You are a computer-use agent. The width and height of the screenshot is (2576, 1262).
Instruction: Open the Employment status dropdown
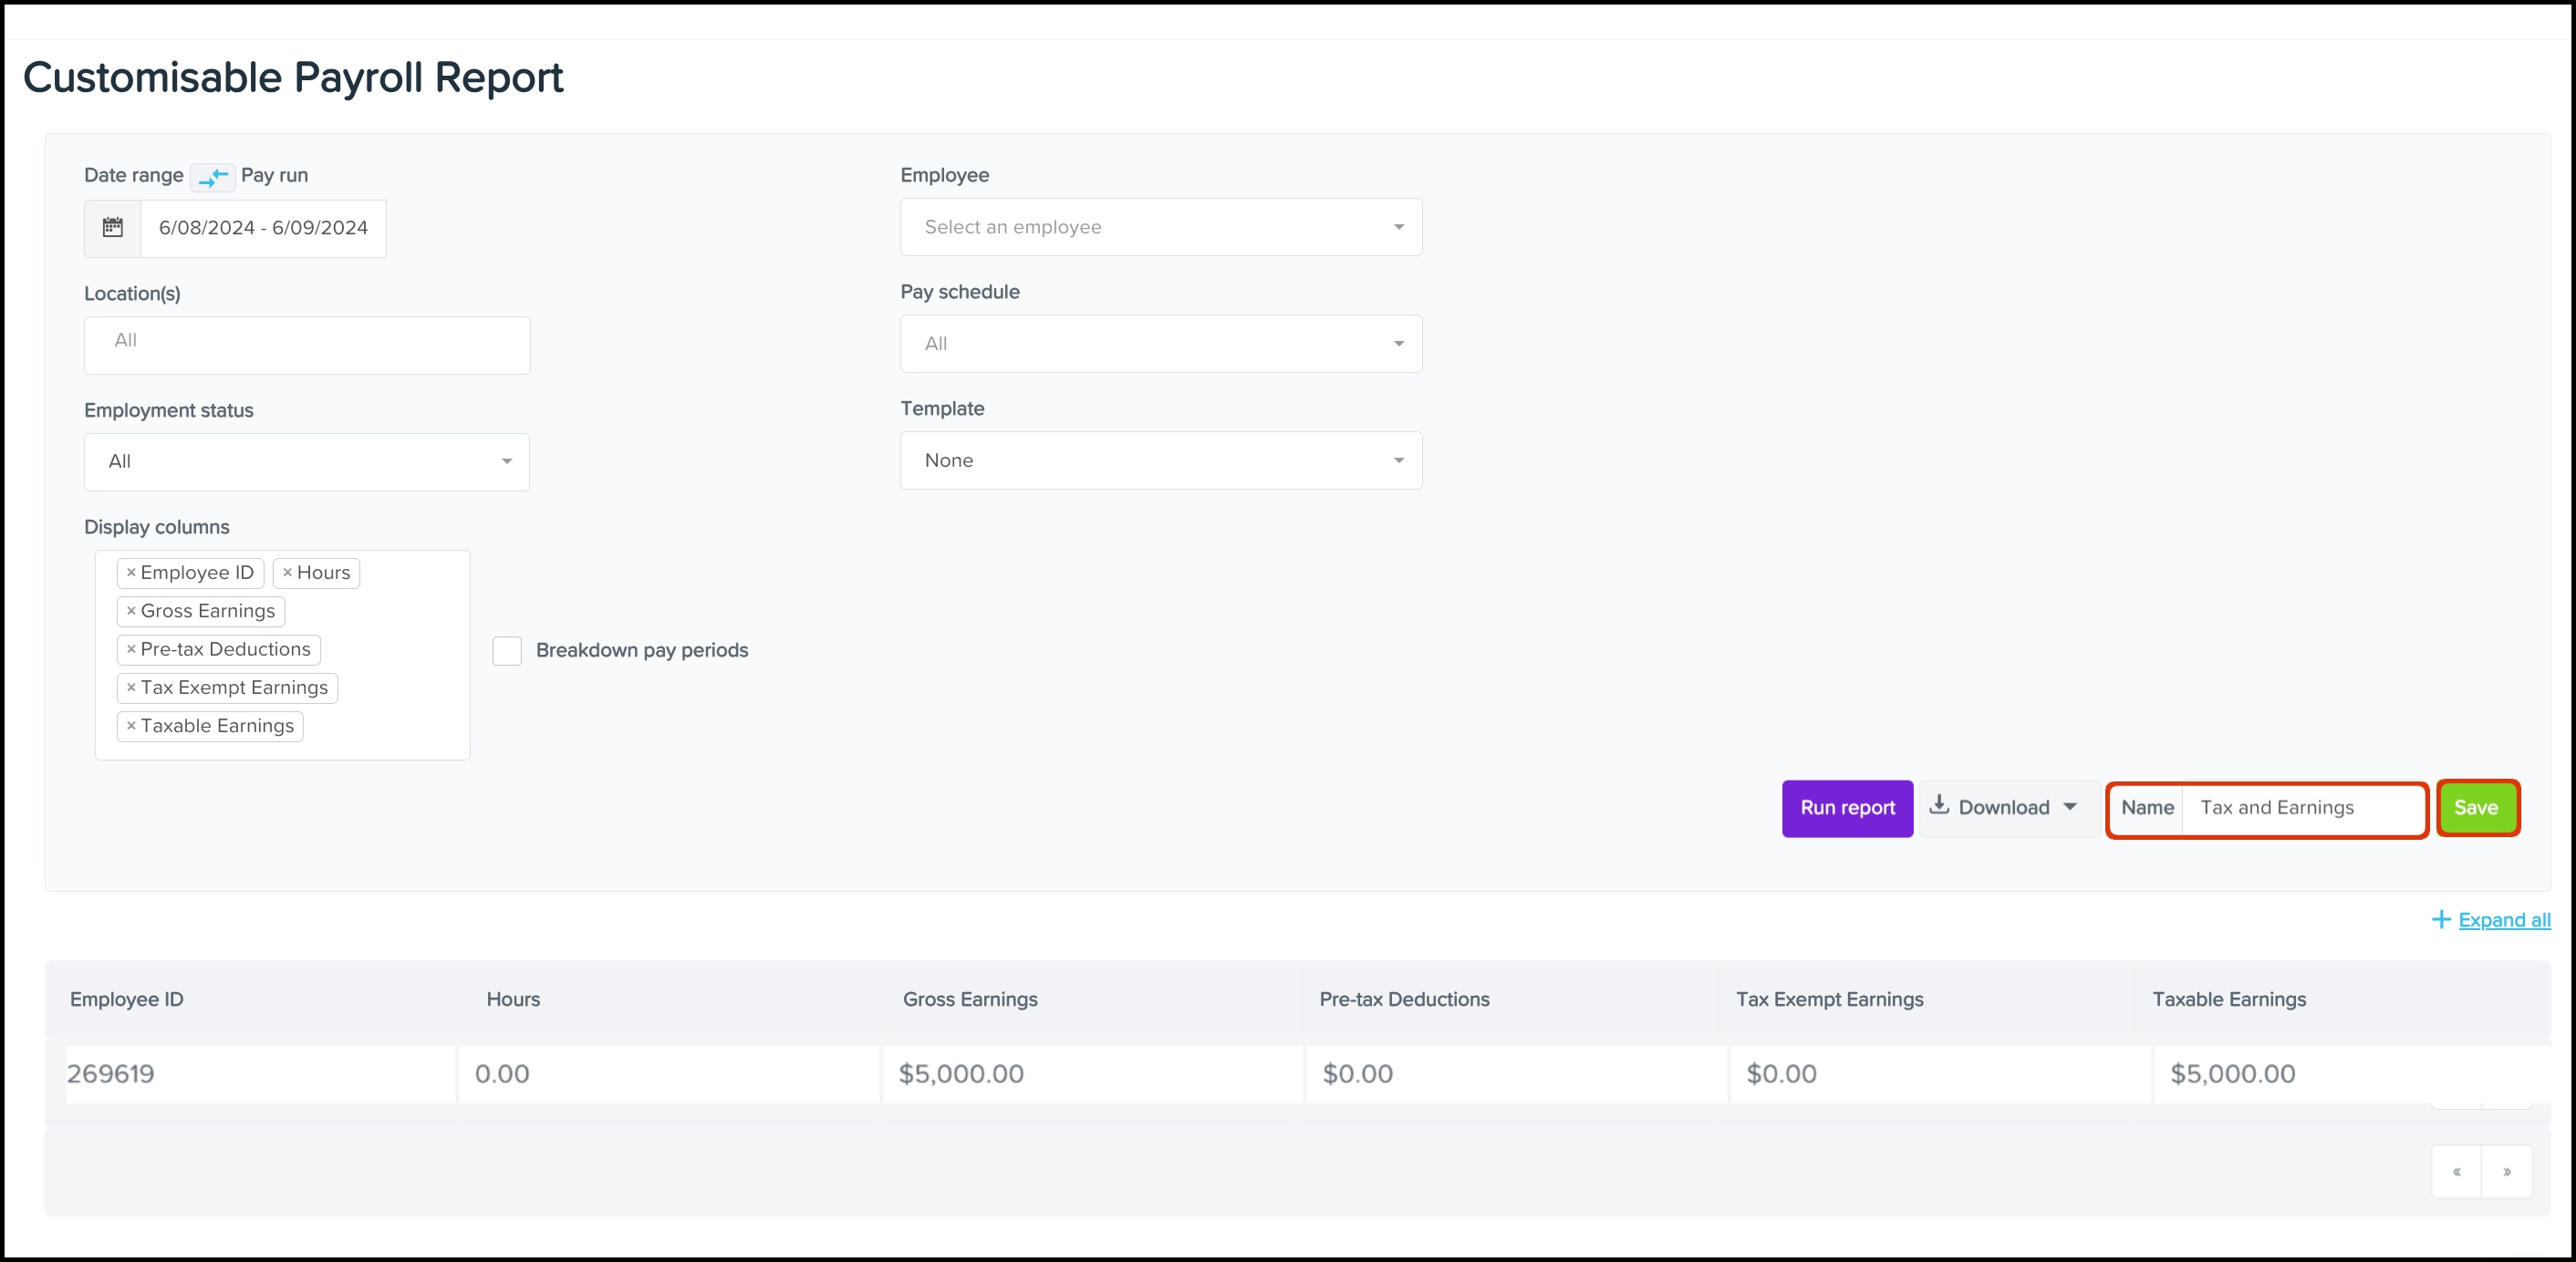click(x=307, y=462)
